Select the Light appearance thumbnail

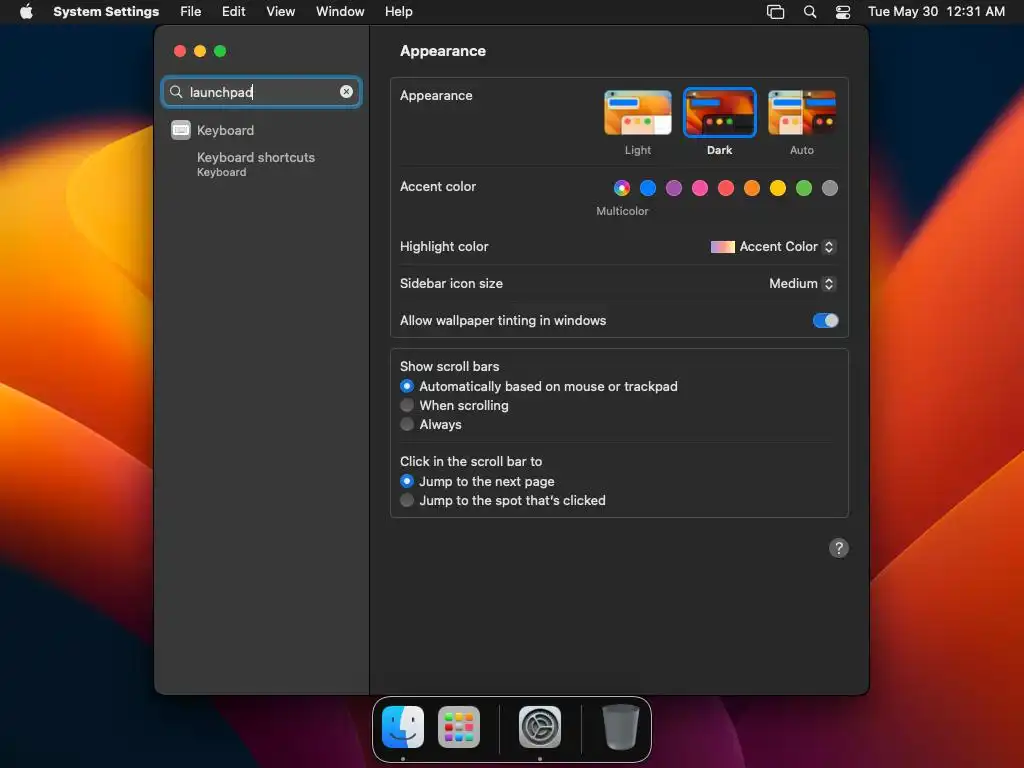637,113
